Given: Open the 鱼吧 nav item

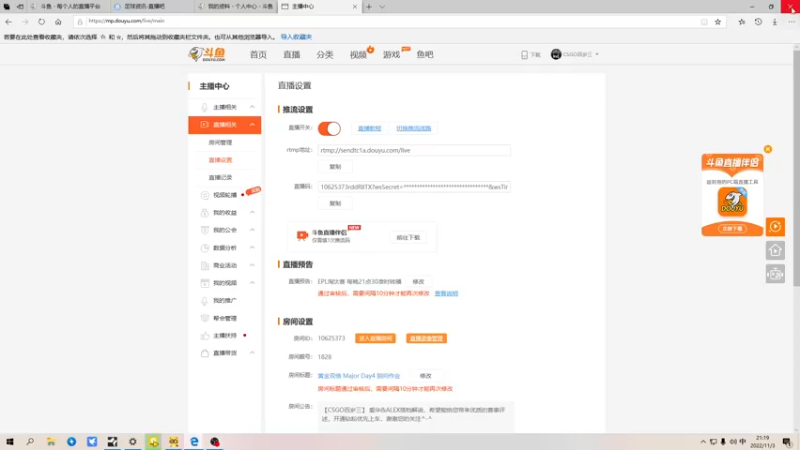Looking at the screenshot, I should 424,55.
